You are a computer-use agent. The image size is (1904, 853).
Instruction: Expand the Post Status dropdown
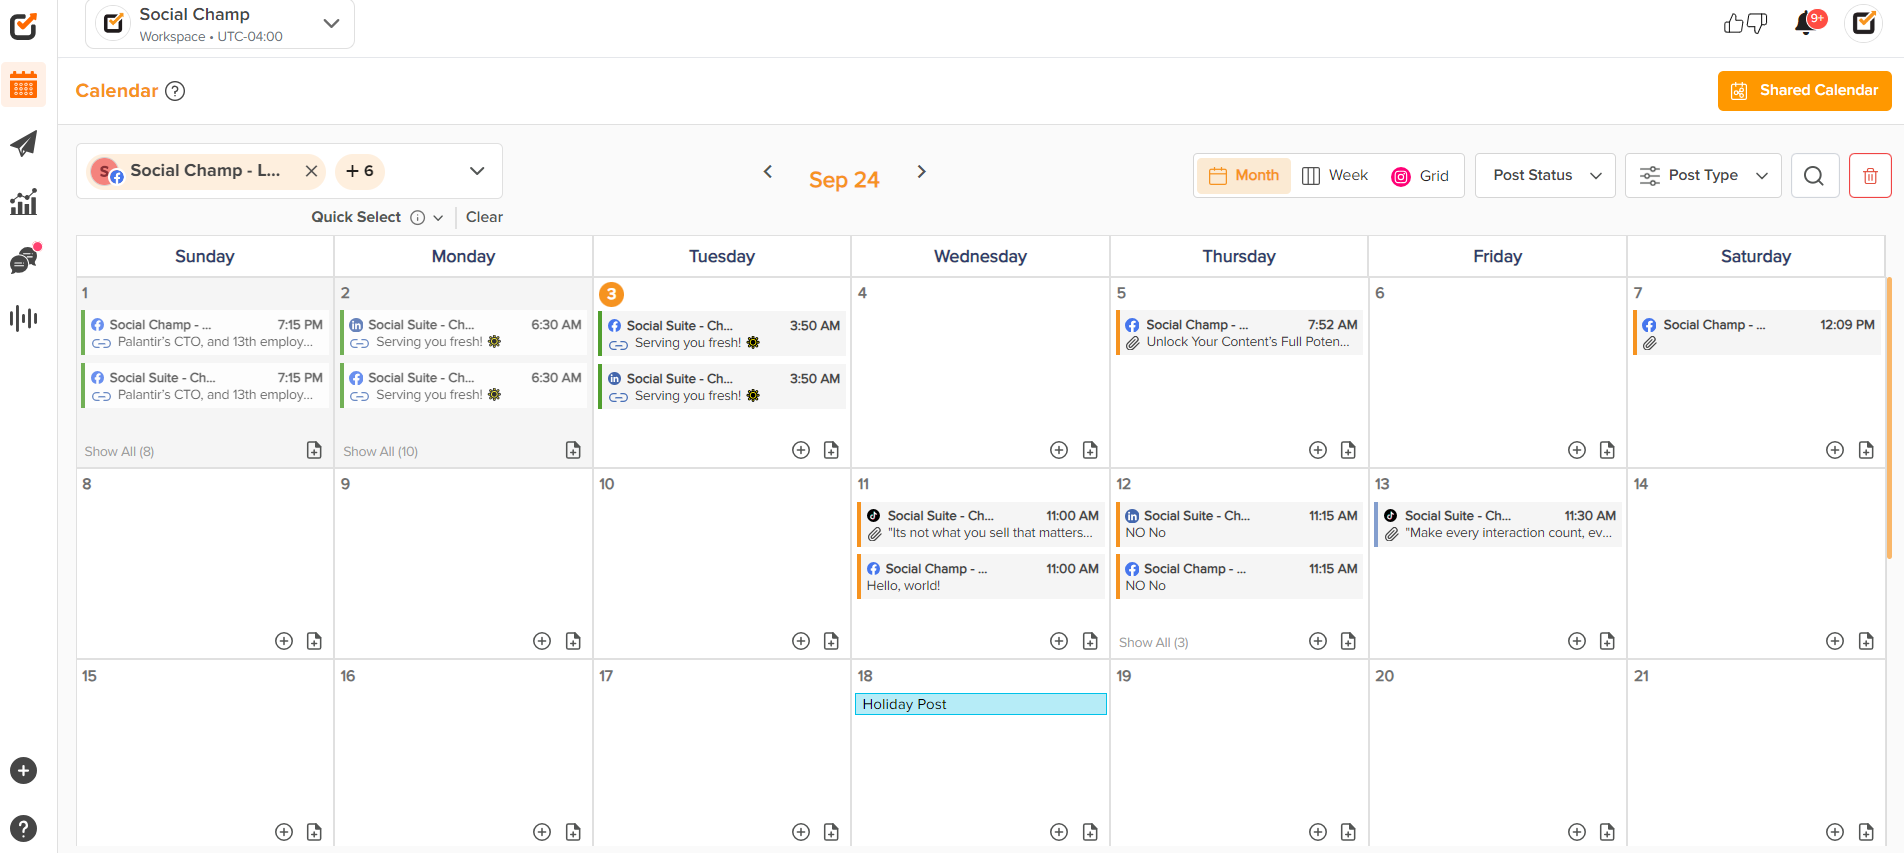coord(1545,176)
